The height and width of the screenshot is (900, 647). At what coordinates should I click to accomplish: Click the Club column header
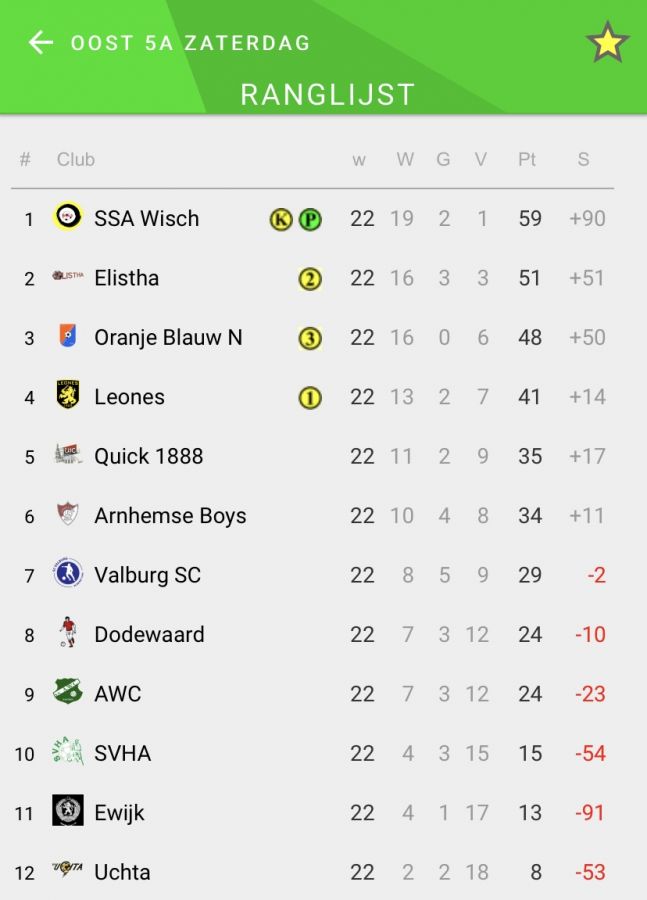(76, 159)
